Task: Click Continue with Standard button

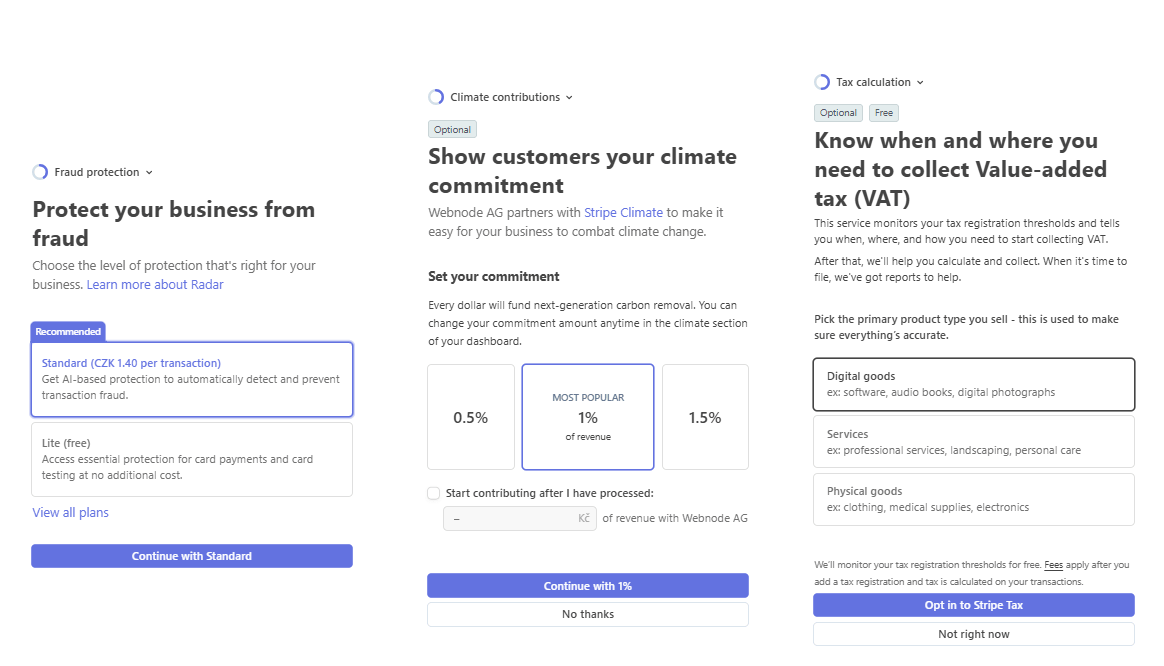Action: pyautogui.click(x=192, y=556)
